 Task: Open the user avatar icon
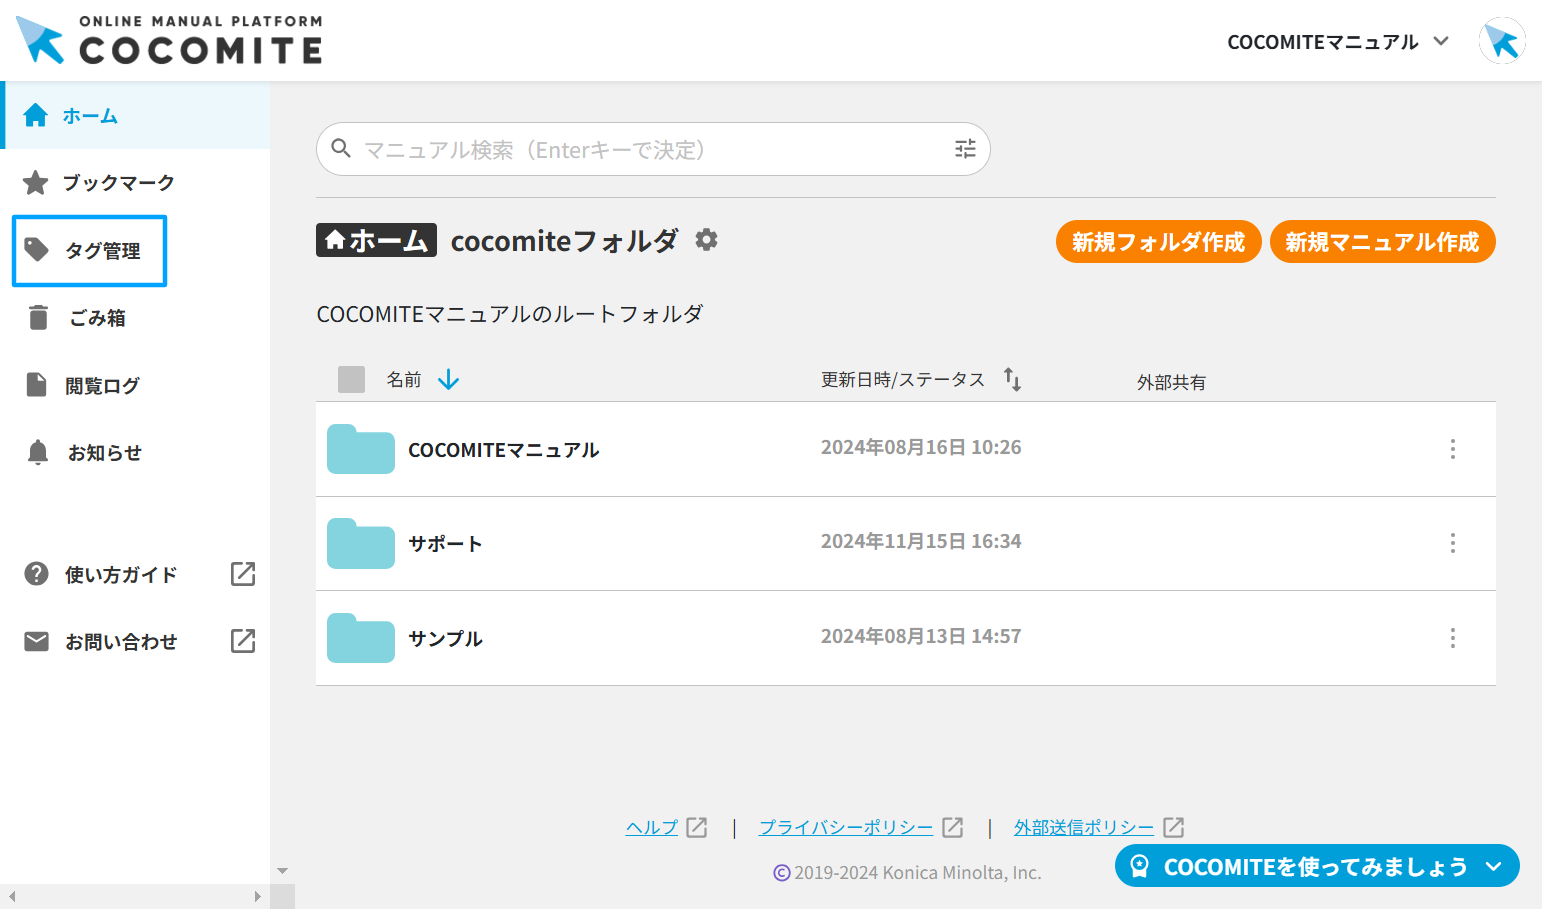click(x=1501, y=42)
